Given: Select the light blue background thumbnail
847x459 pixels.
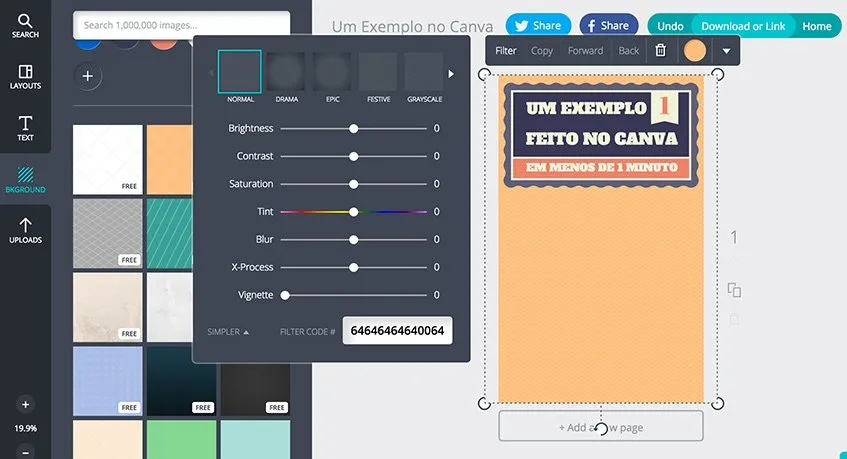Looking at the screenshot, I should (x=107, y=381).
